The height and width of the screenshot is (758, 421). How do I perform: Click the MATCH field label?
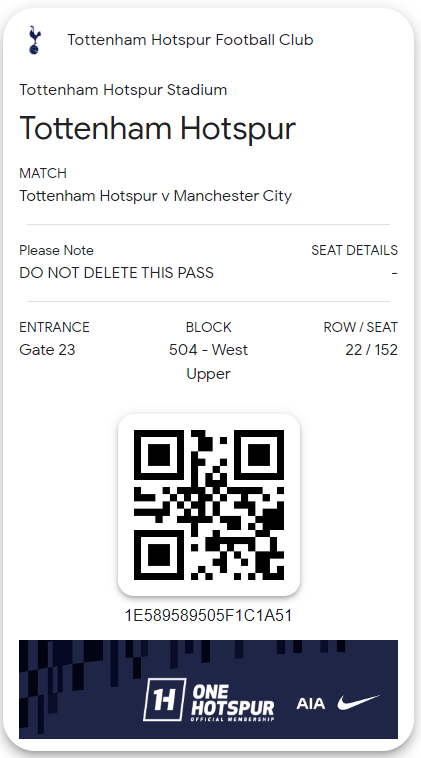43,173
